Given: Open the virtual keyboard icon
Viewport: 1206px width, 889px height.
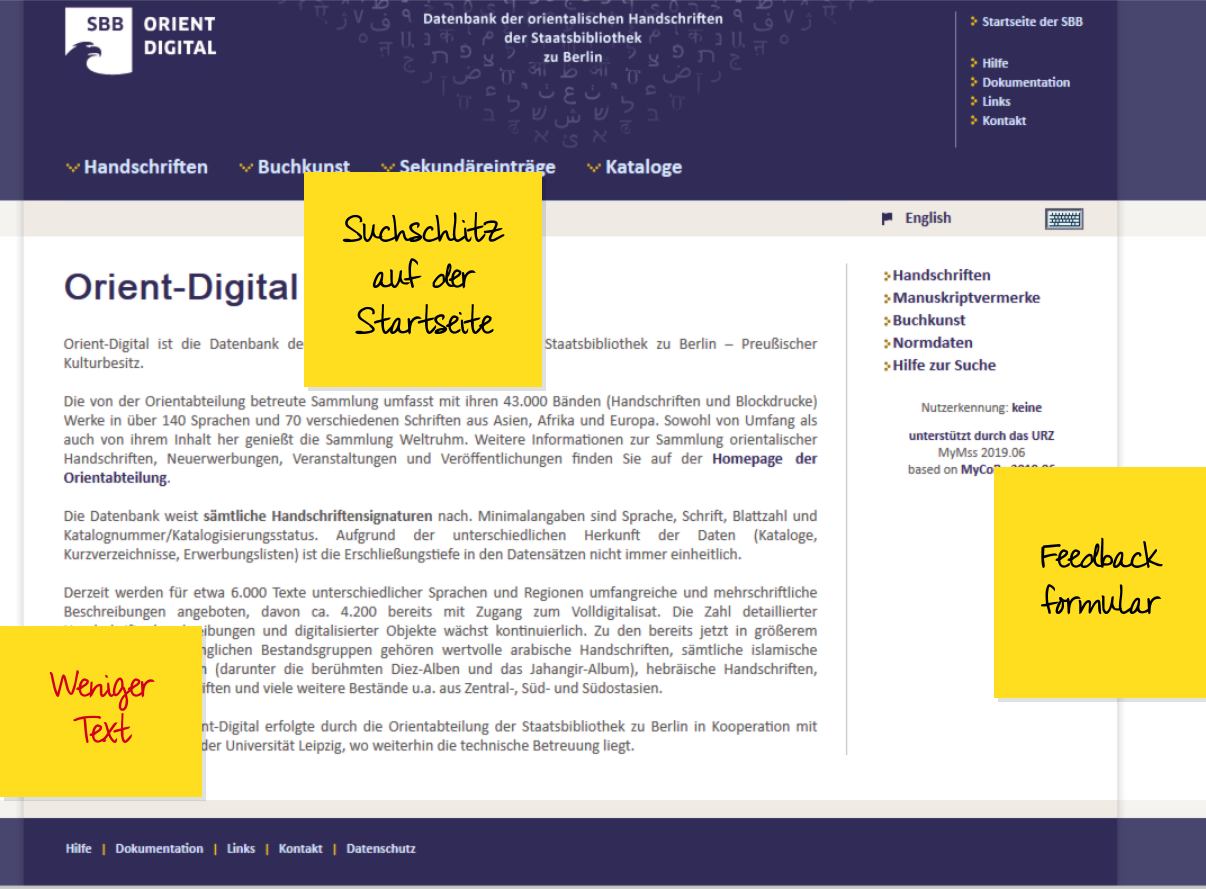Looking at the screenshot, I should [x=1064, y=219].
